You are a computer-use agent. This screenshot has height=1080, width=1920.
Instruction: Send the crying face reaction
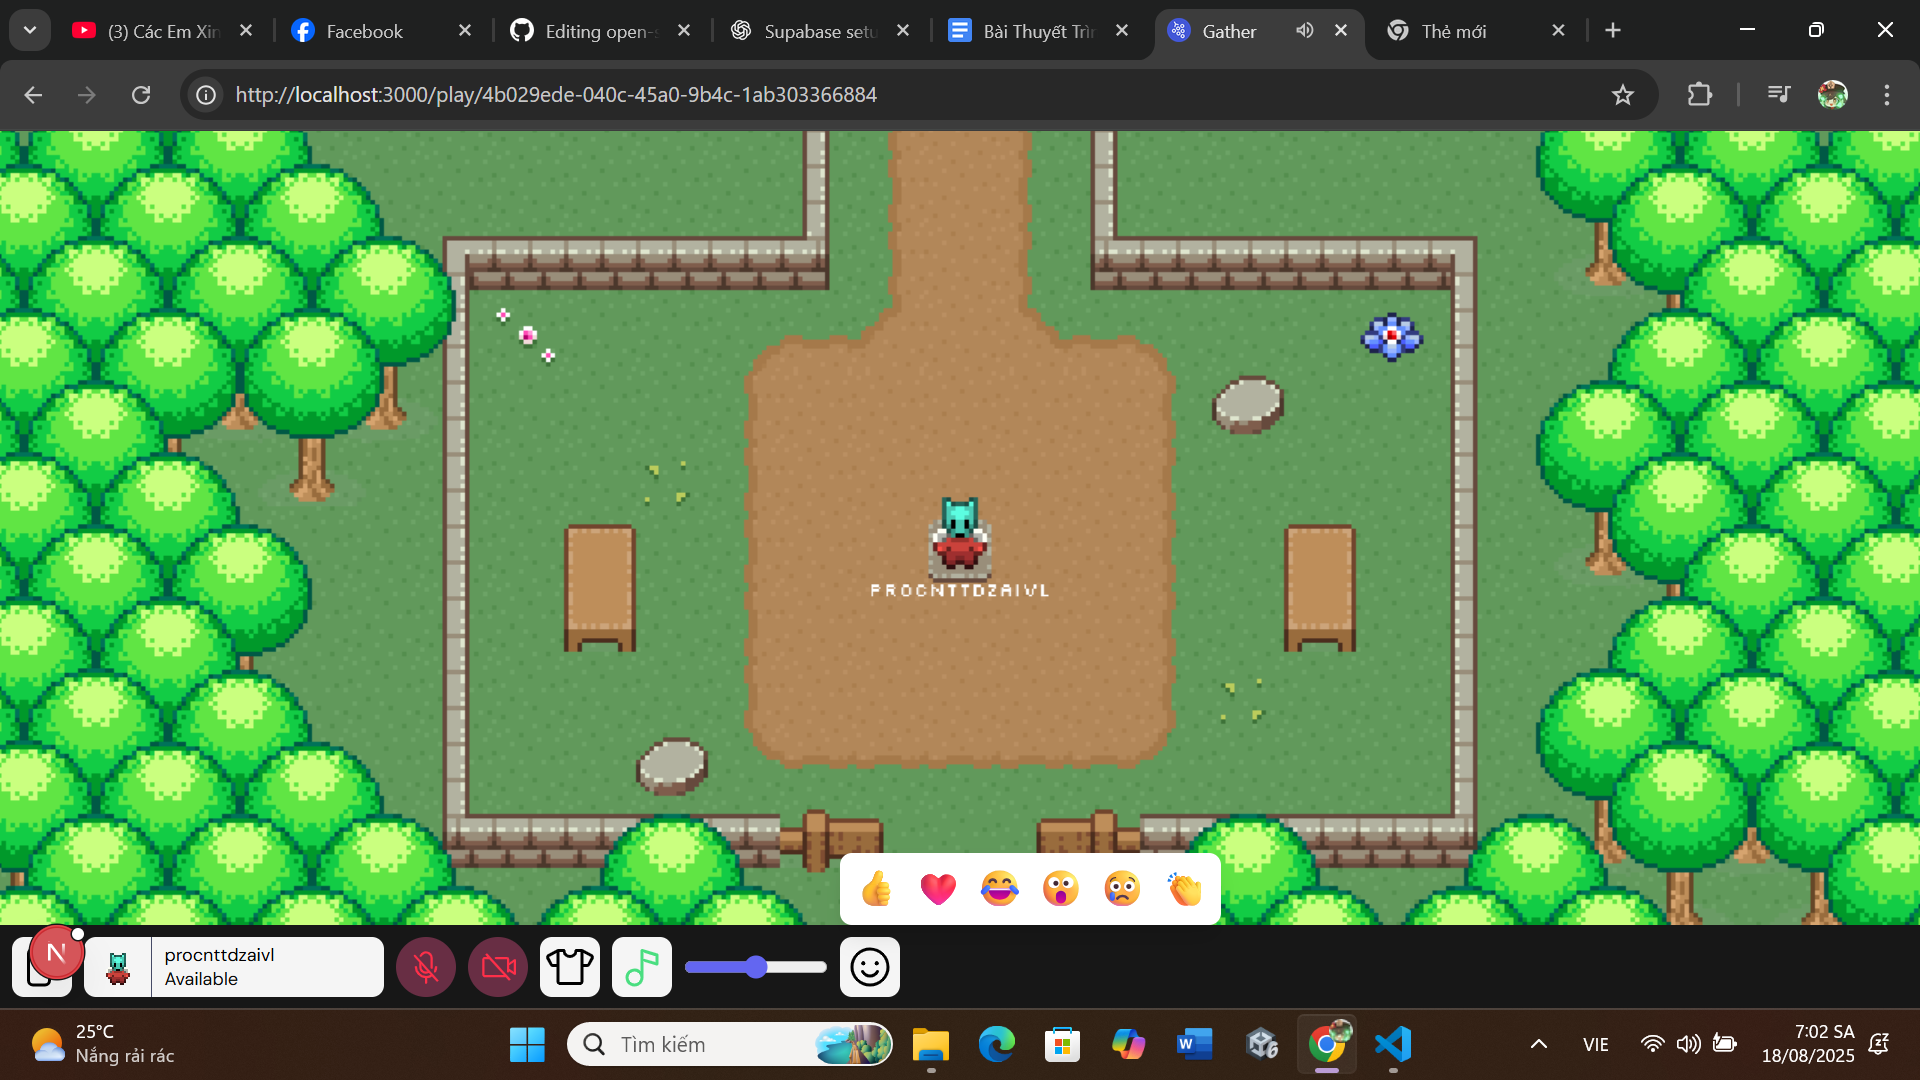click(x=1122, y=888)
